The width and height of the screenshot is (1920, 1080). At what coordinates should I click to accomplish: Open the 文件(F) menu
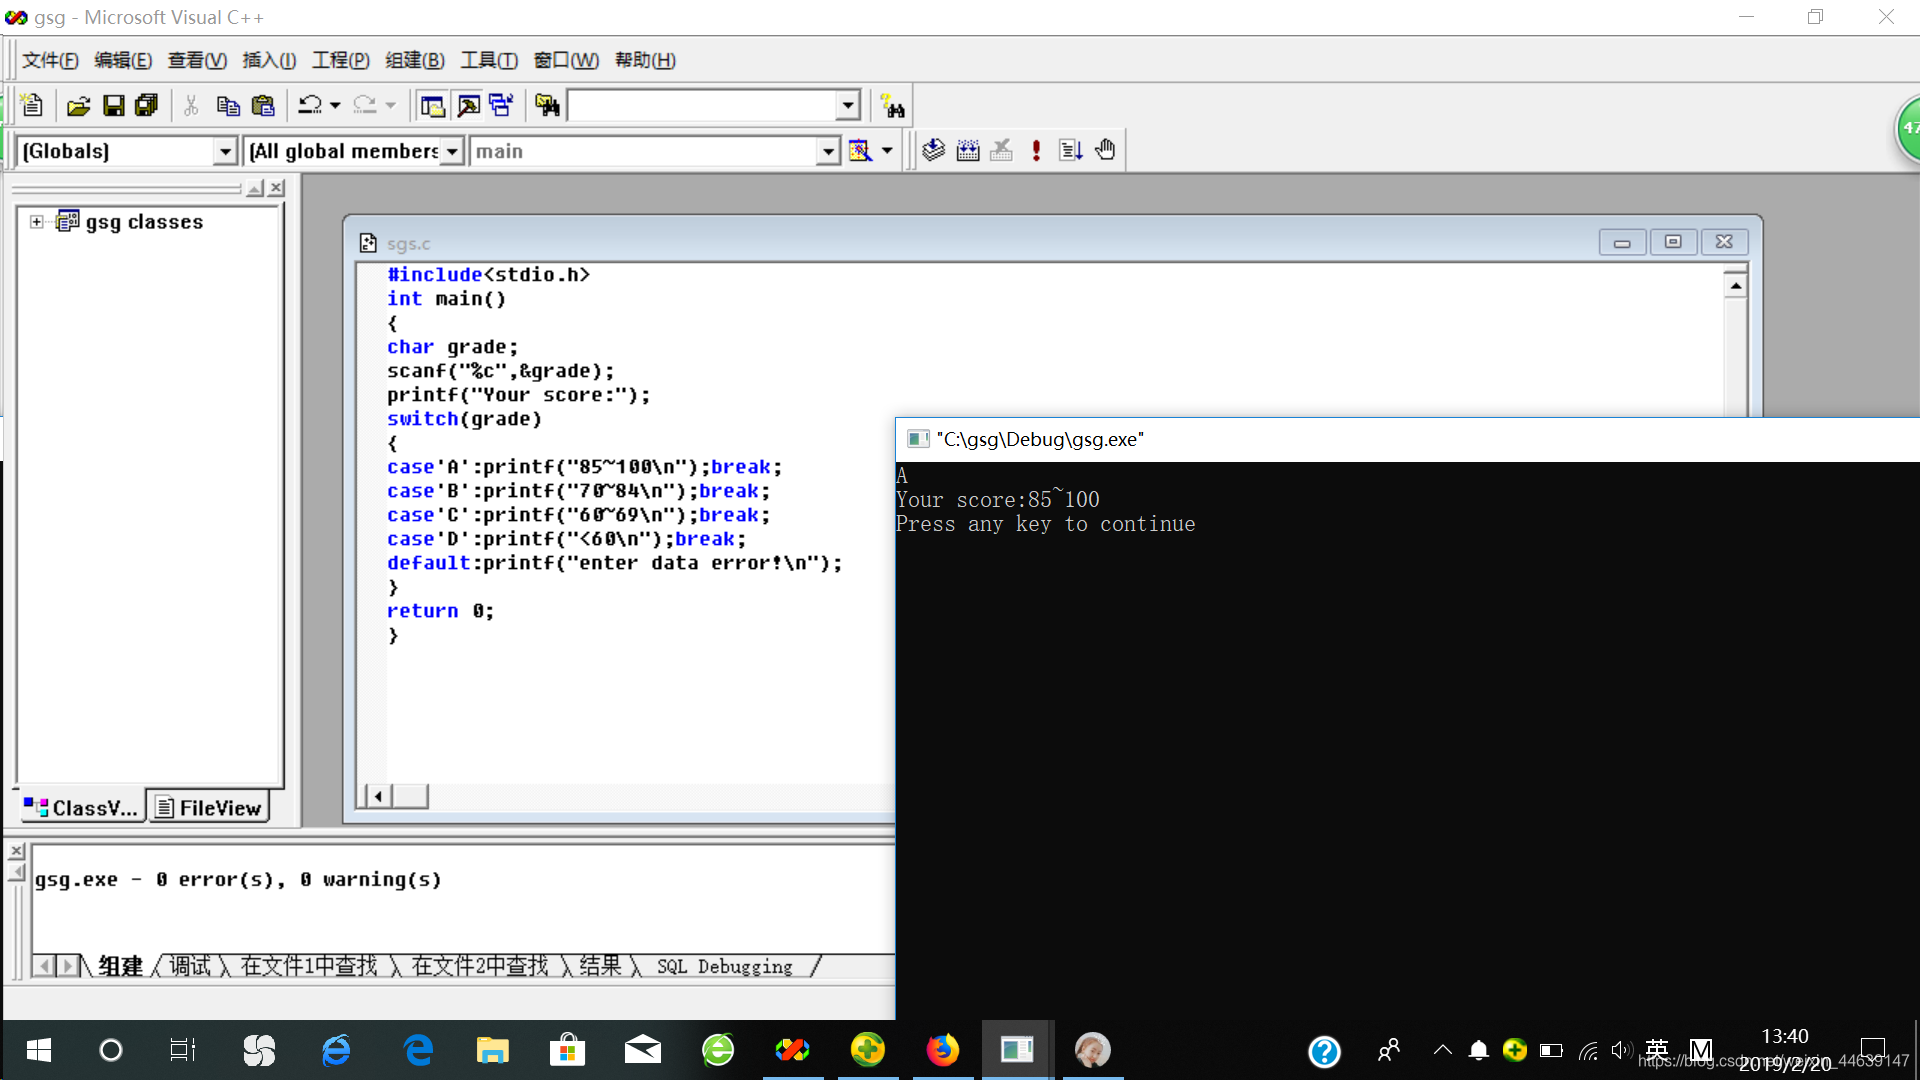tap(50, 60)
